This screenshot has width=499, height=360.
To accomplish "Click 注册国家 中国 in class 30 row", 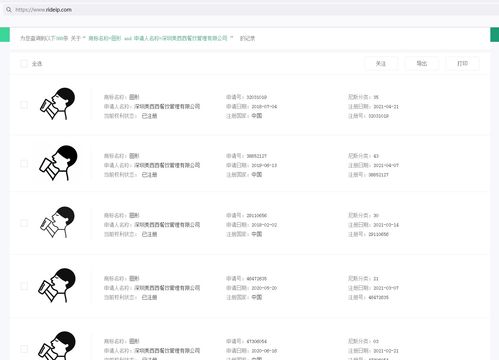I will coord(257,234).
